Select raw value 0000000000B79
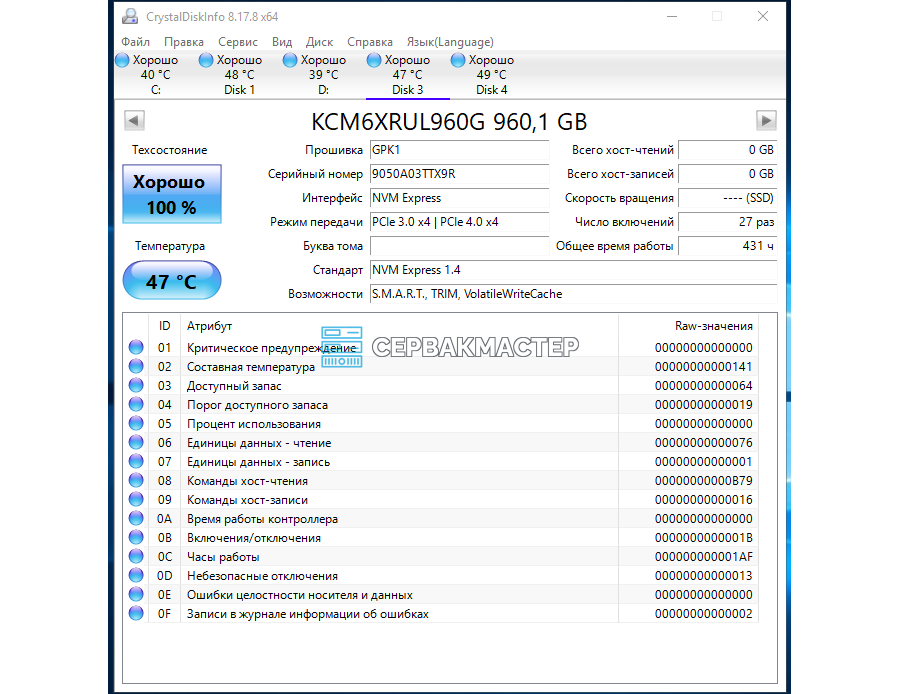 (703, 480)
